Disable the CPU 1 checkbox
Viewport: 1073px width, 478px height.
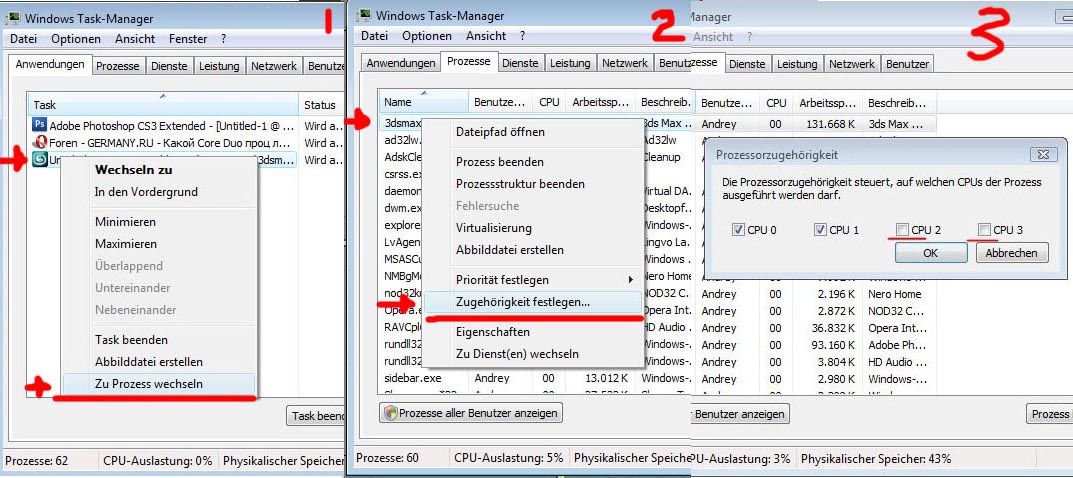pyautogui.click(x=820, y=230)
